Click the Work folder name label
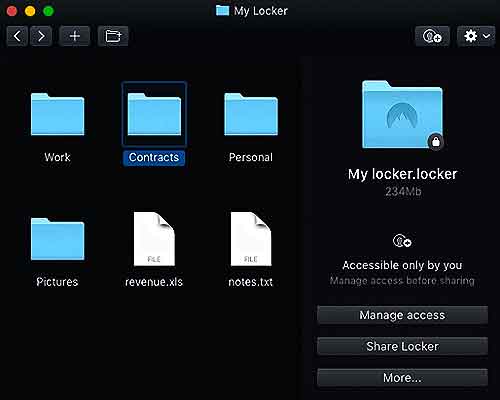500x400 pixels. click(57, 157)
